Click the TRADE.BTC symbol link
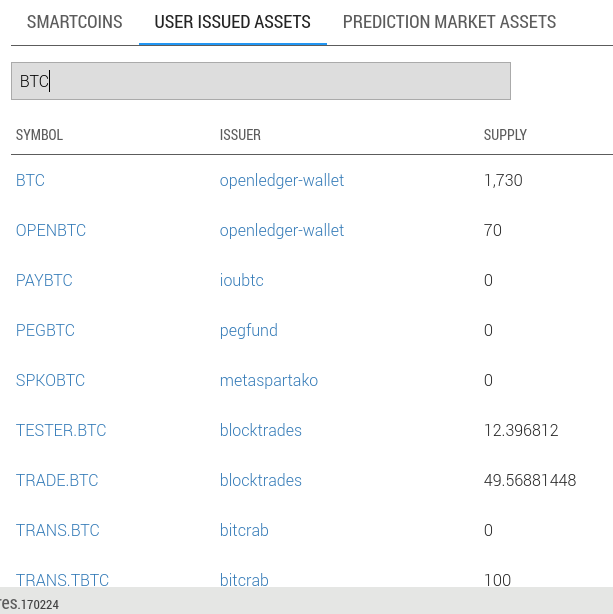Image resolution: width=613 pixels, height=614 pixels. pos(57,481)
